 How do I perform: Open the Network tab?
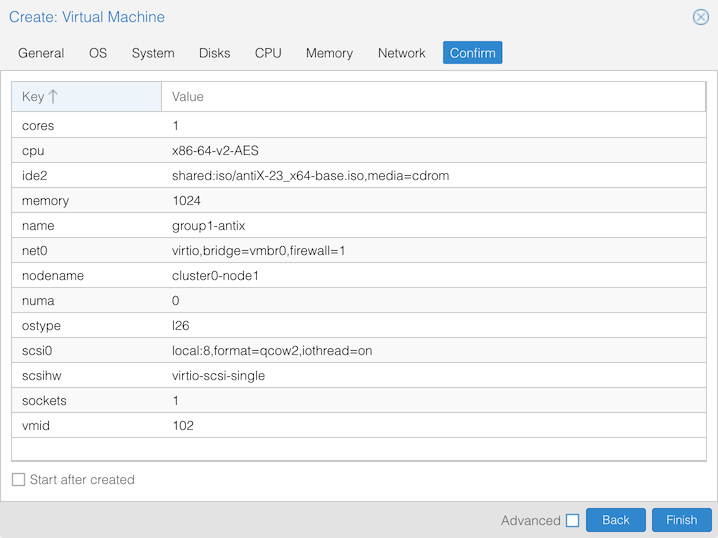tap(401, 53)
